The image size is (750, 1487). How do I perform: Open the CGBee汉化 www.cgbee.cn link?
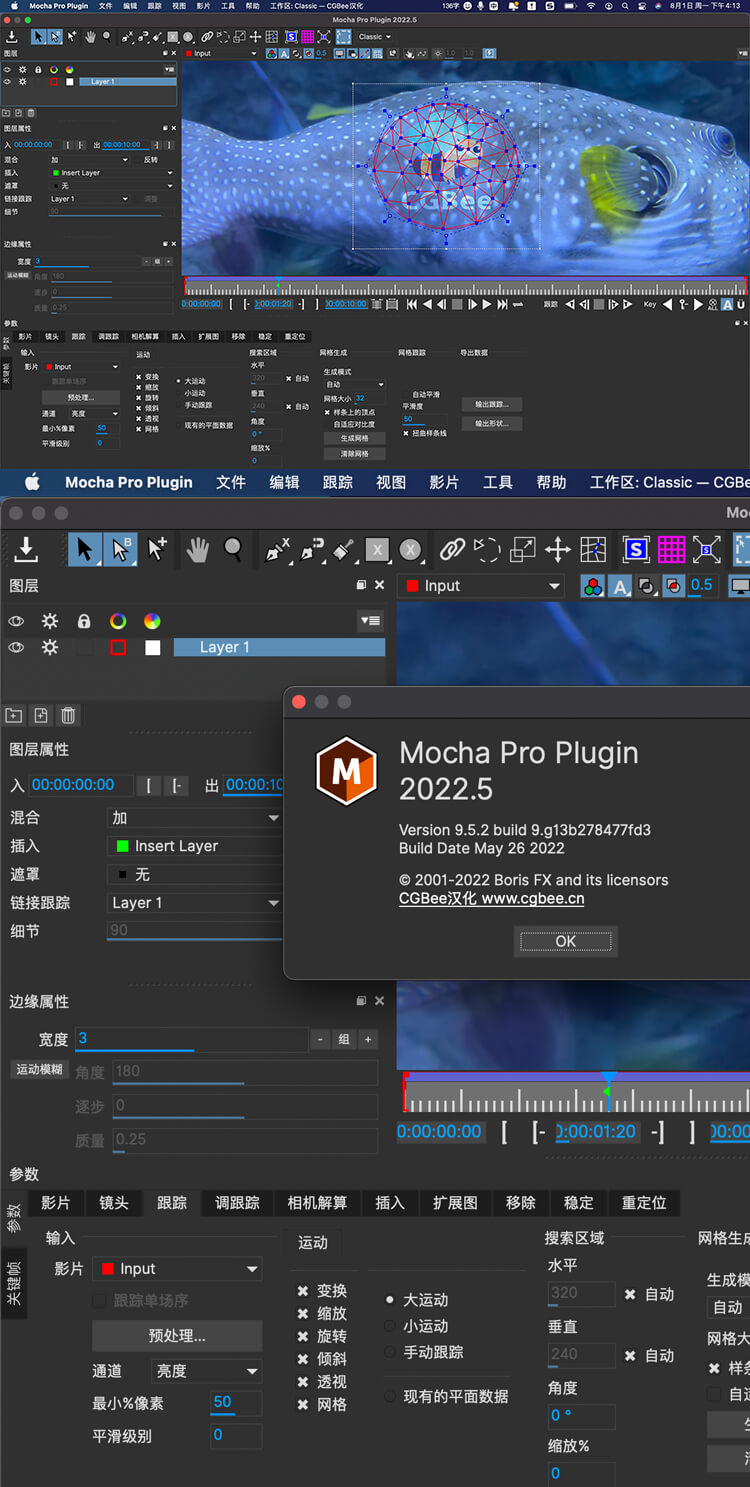(492, 899)
